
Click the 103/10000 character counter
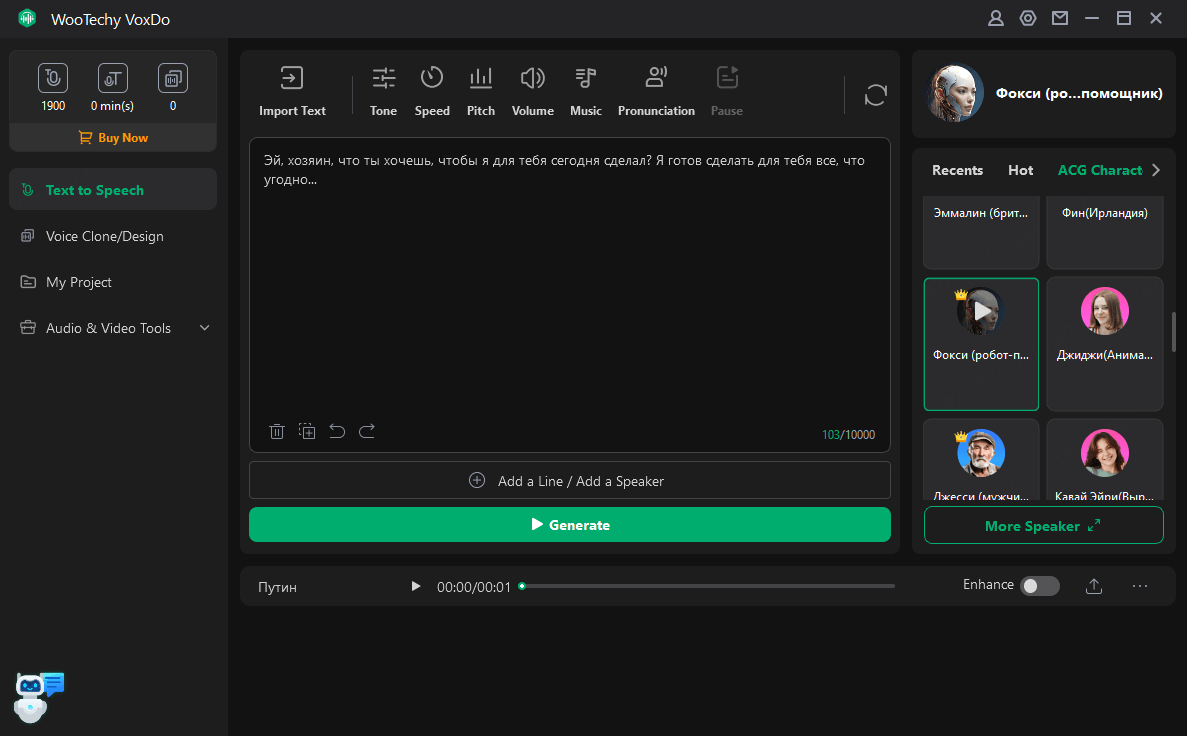tap(848, 435)
